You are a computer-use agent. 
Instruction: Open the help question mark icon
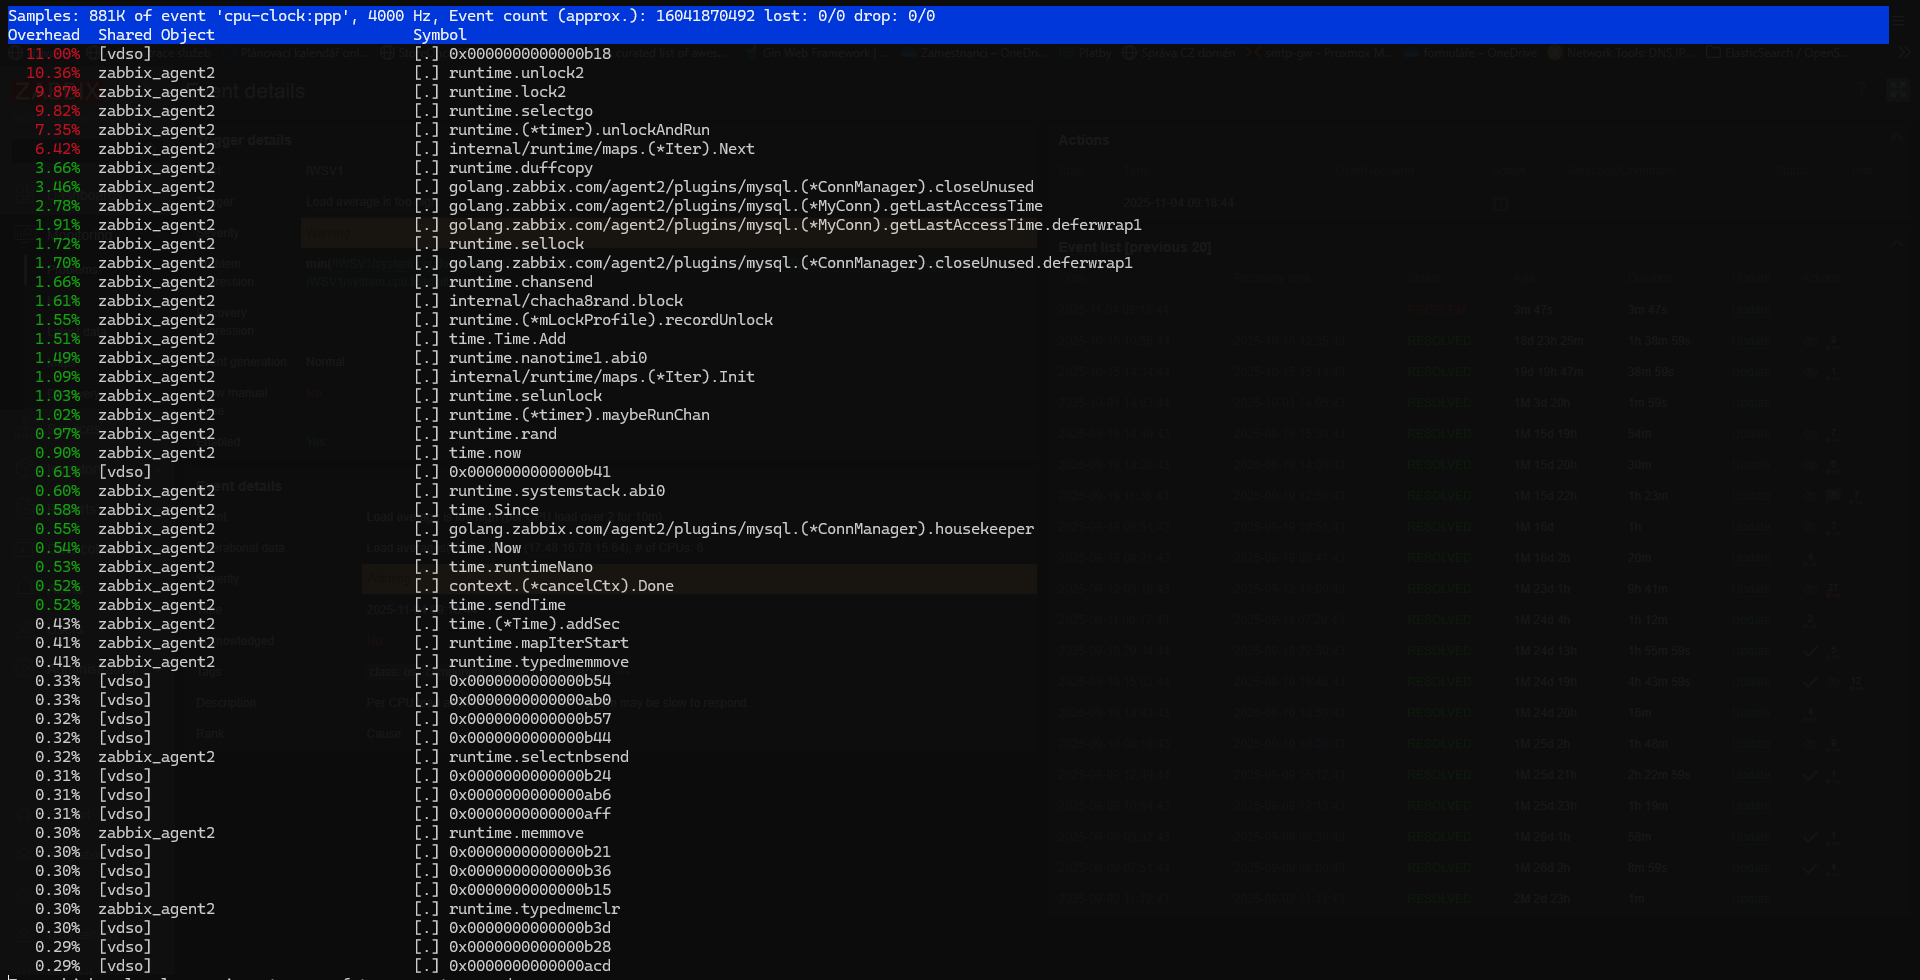pyautogui.click(x=1862, y=91)
